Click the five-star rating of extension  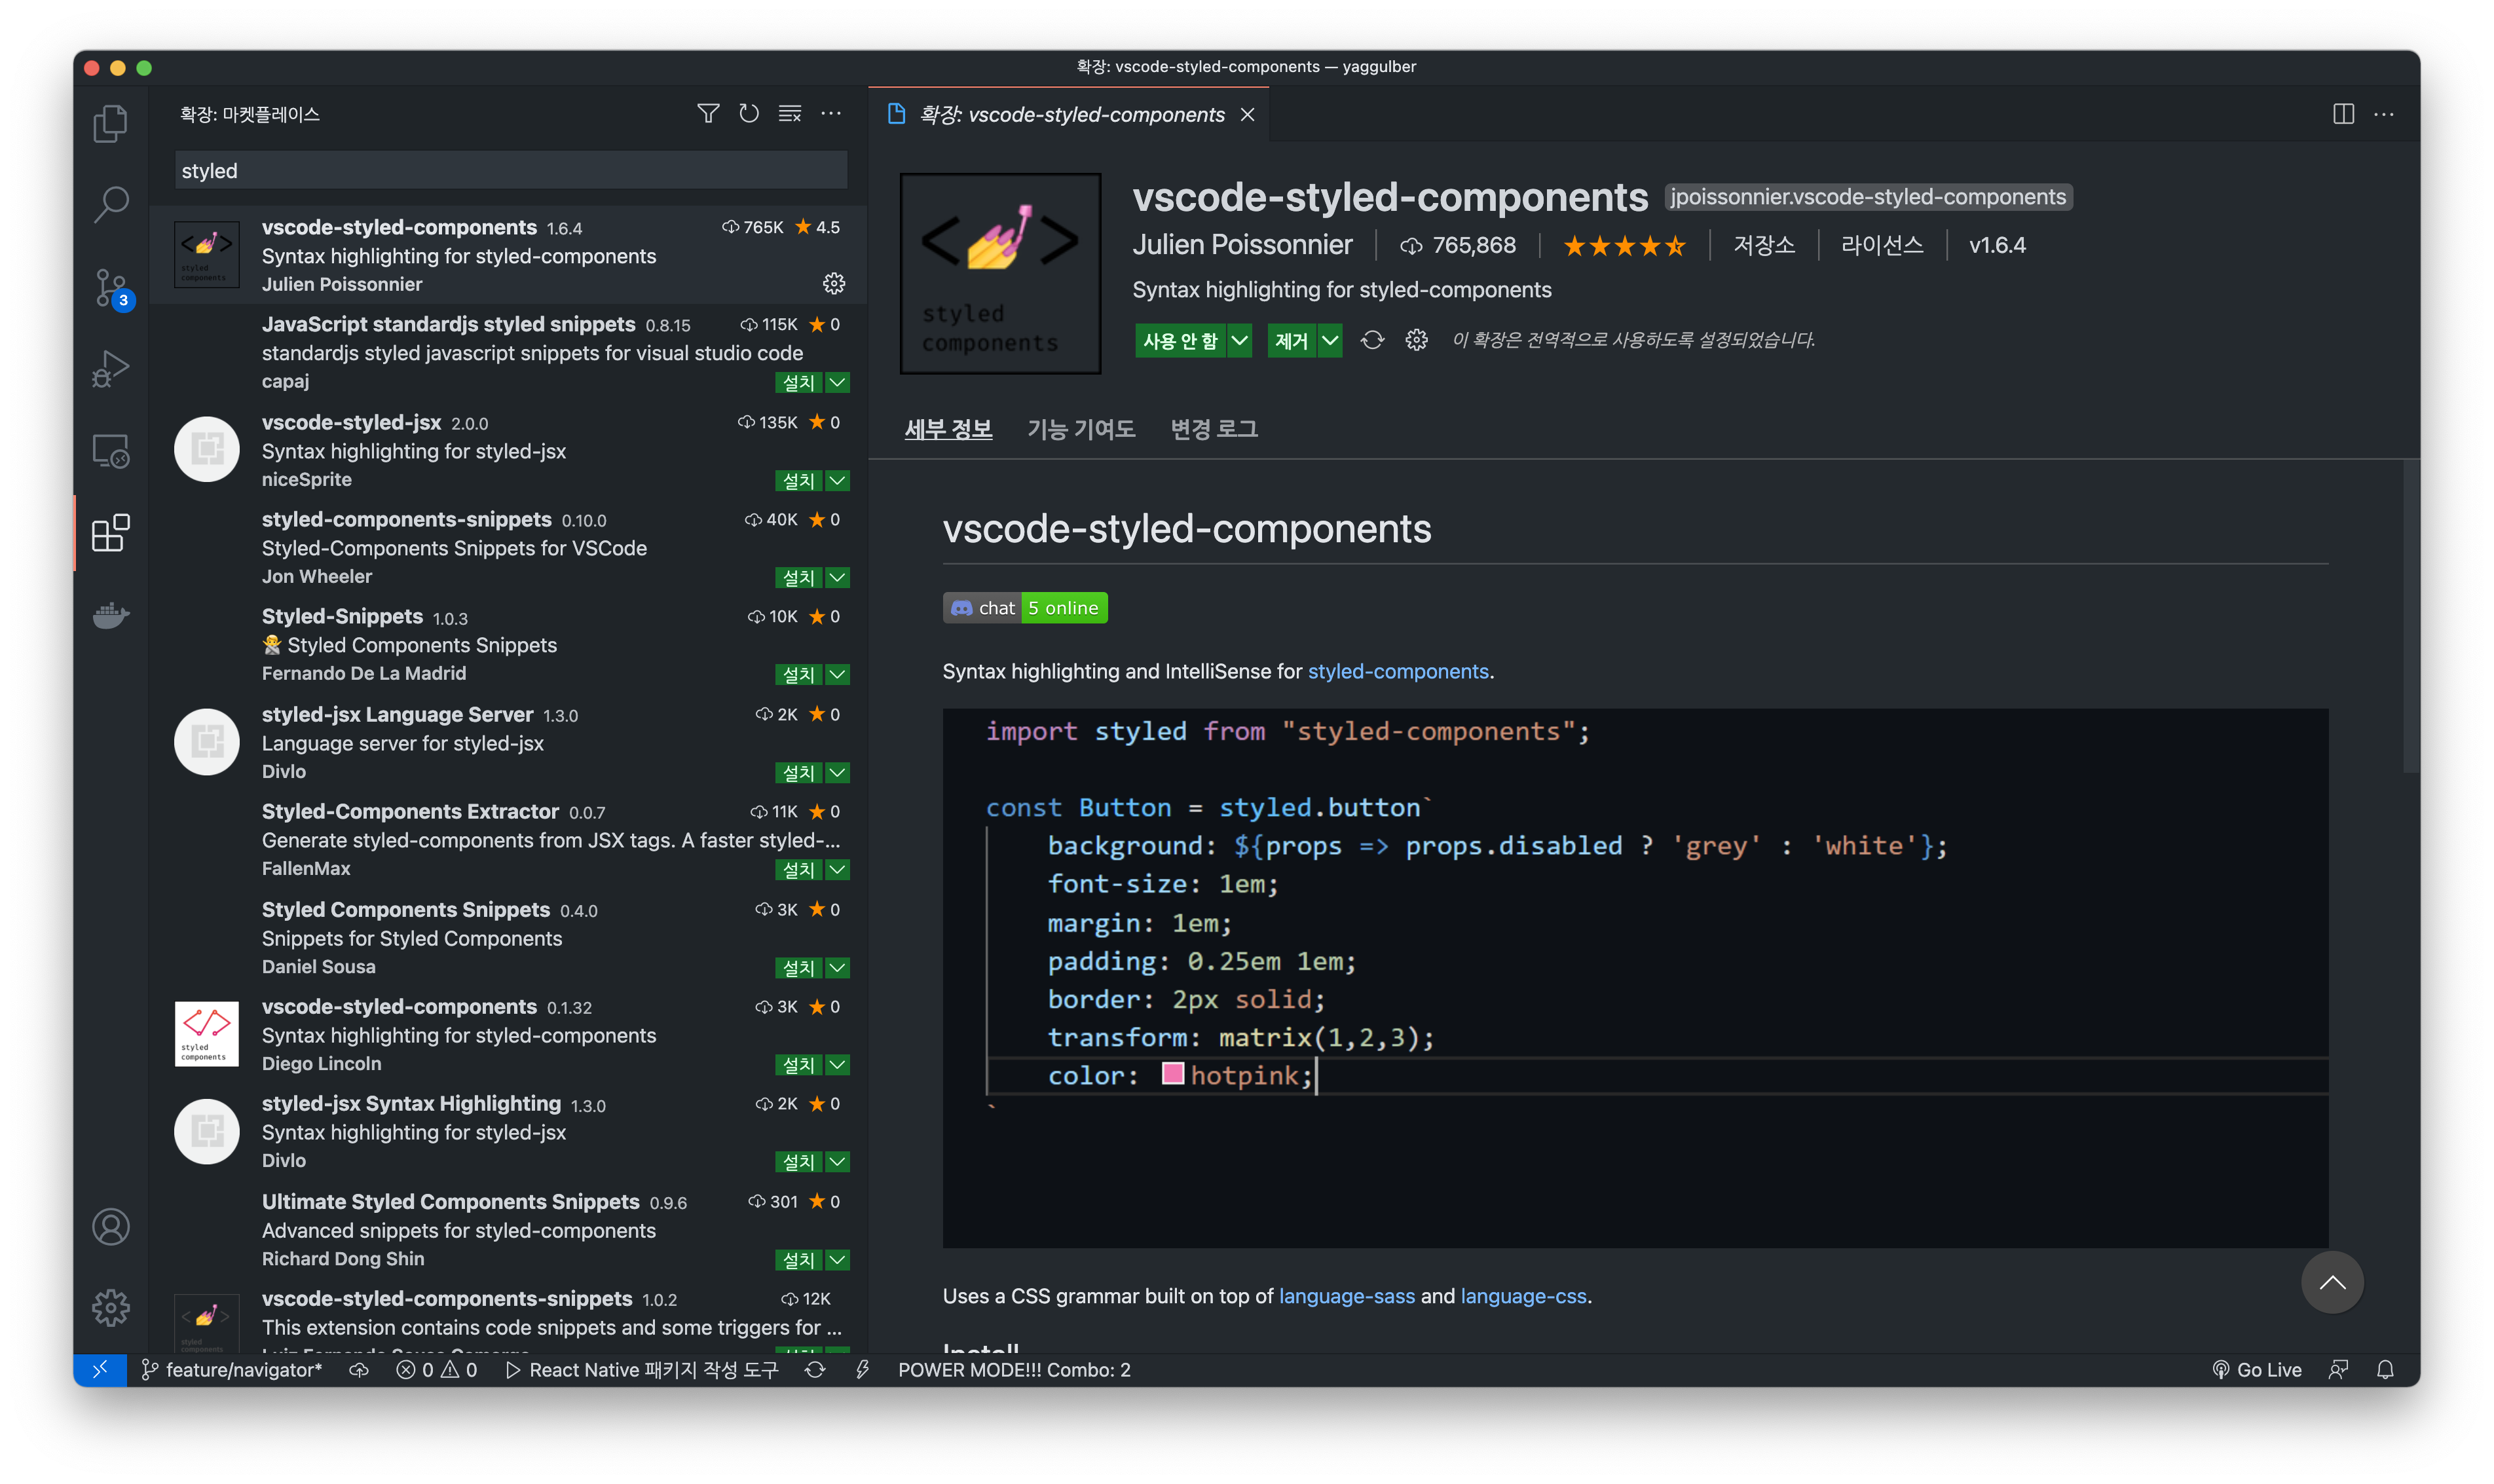coord(1624,246)
